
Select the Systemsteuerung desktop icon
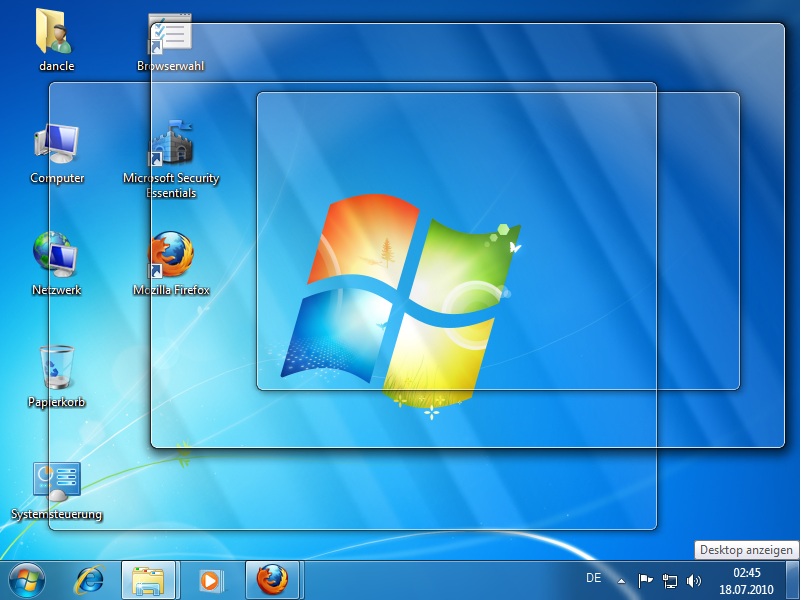click(57, 481)
